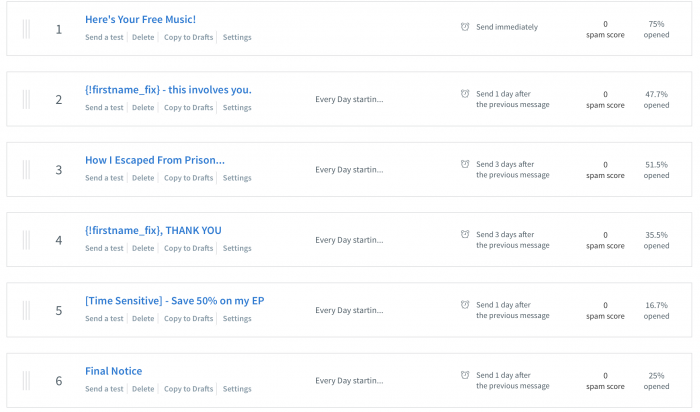Click Every Day startin... schedule for message 3
Image resolution: width=700 pixels, height=412 pixels.
349,170
